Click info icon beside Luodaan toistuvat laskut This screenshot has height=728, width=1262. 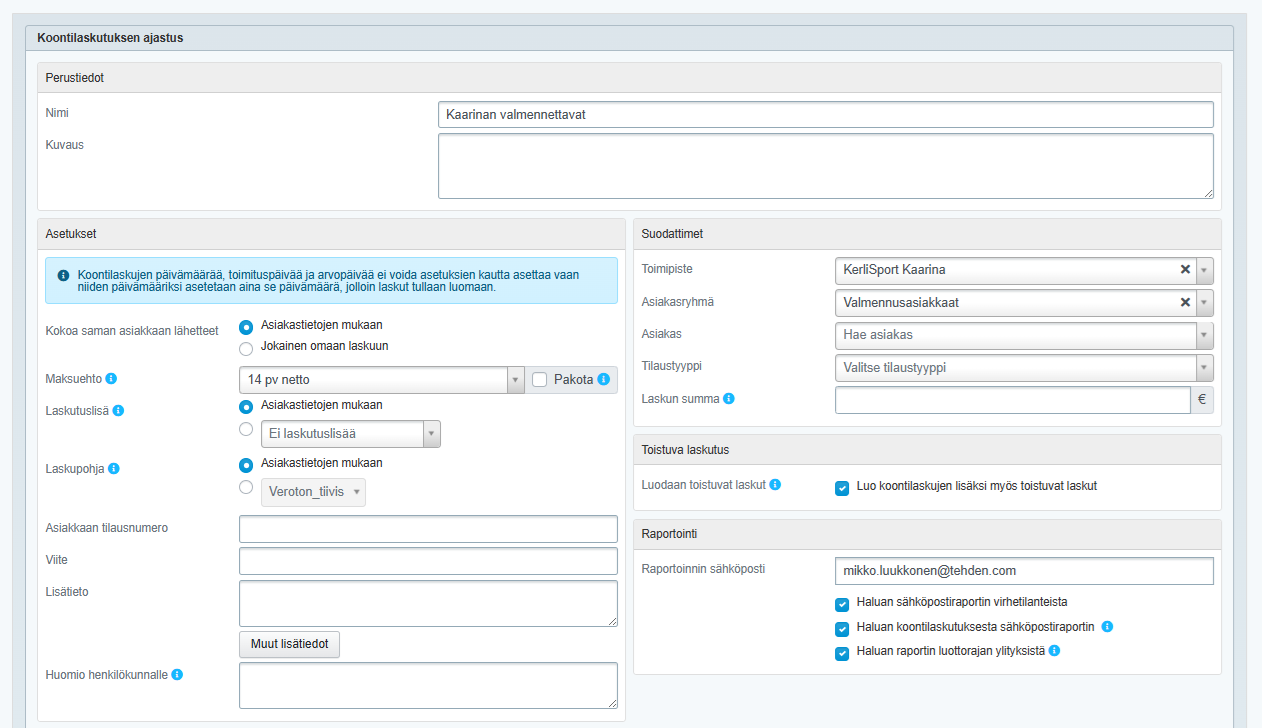pos(775,484)
